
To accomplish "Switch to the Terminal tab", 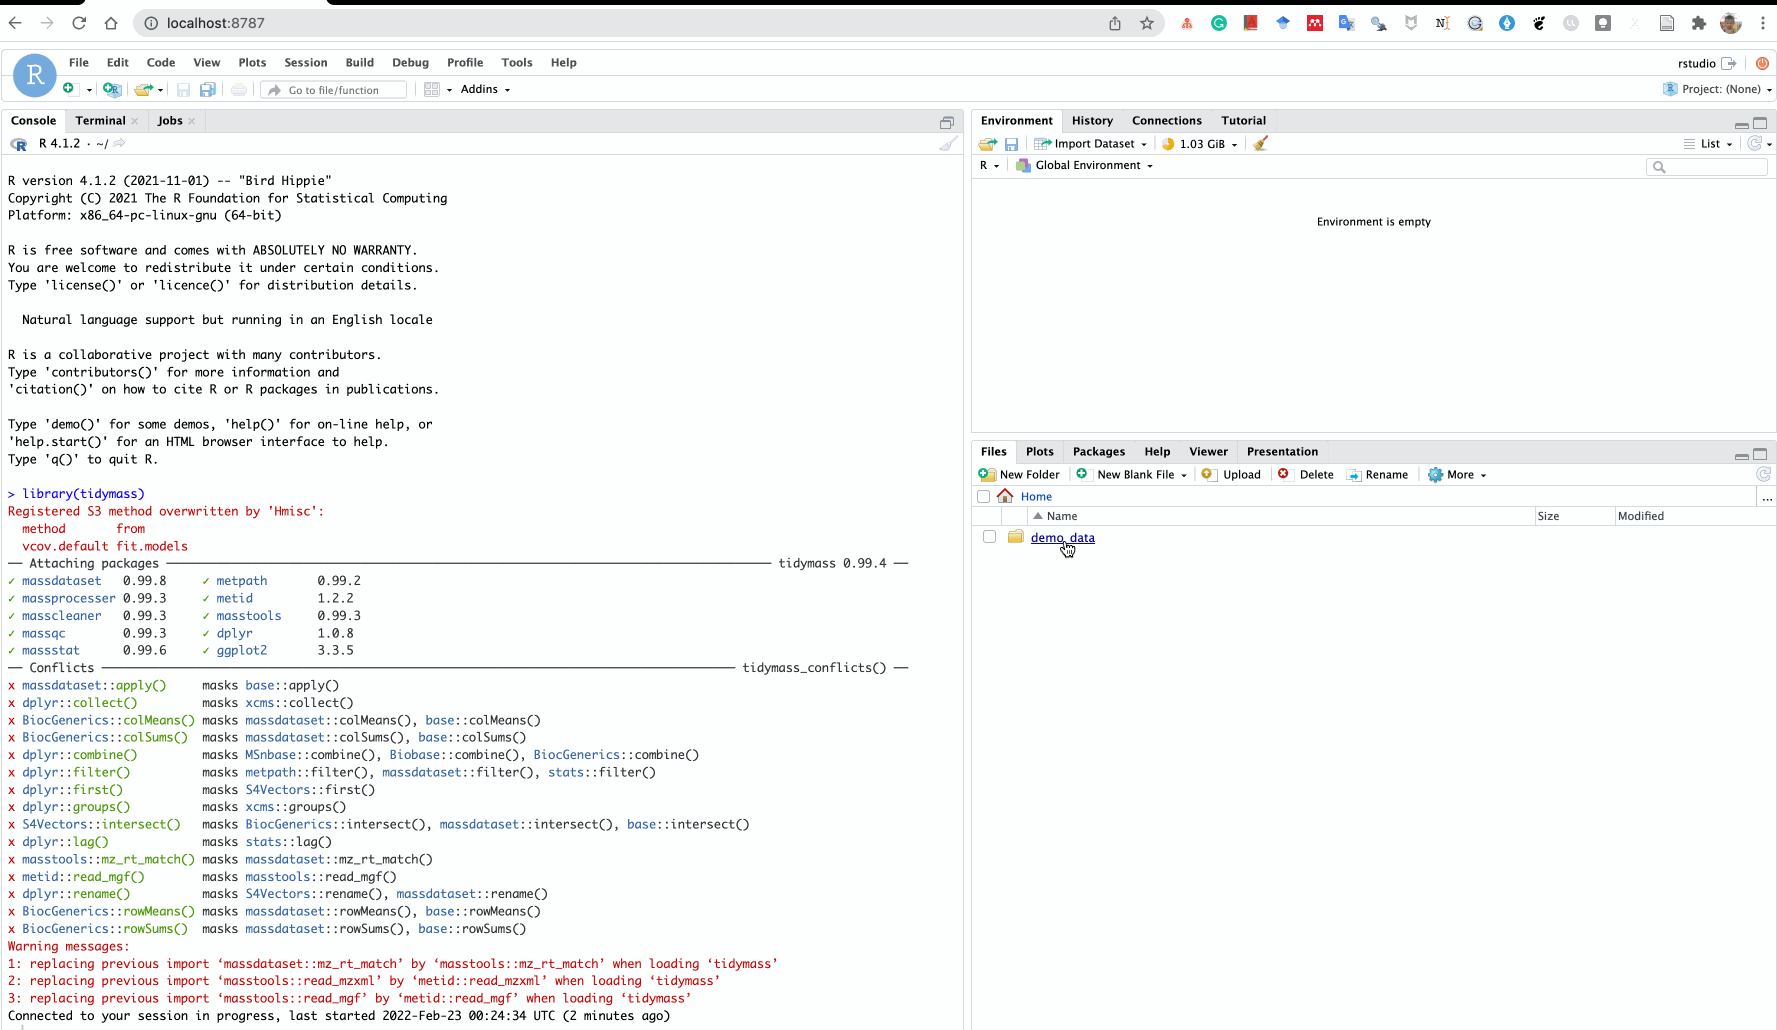I will (x=100, y=120).
